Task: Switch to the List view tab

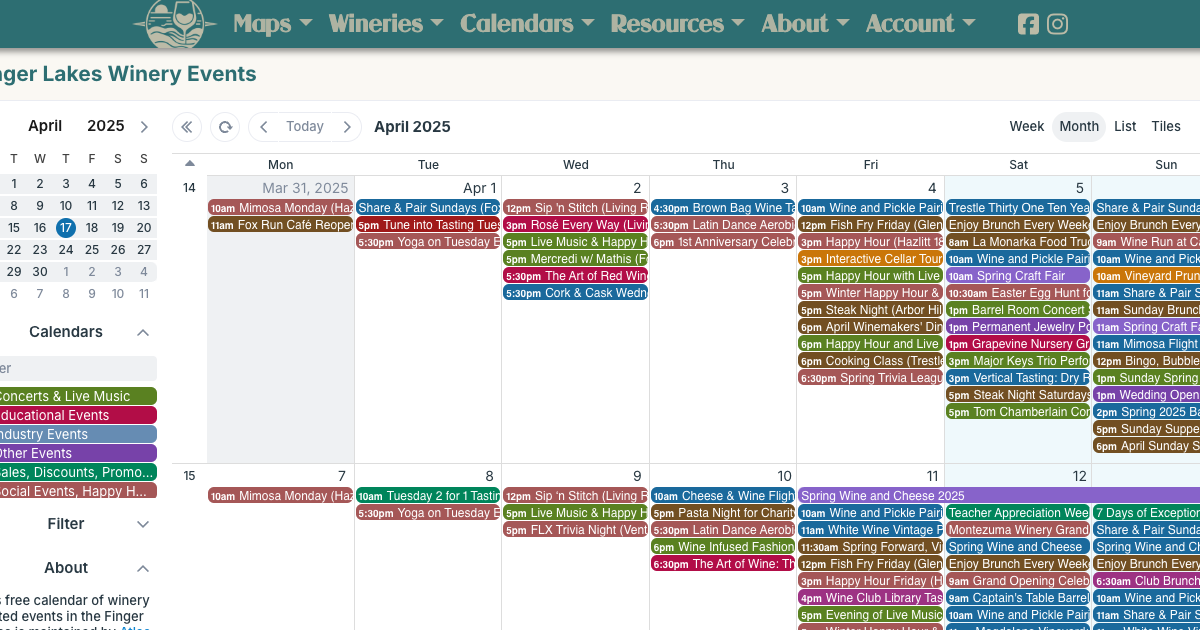Action: pos(1125,127)
